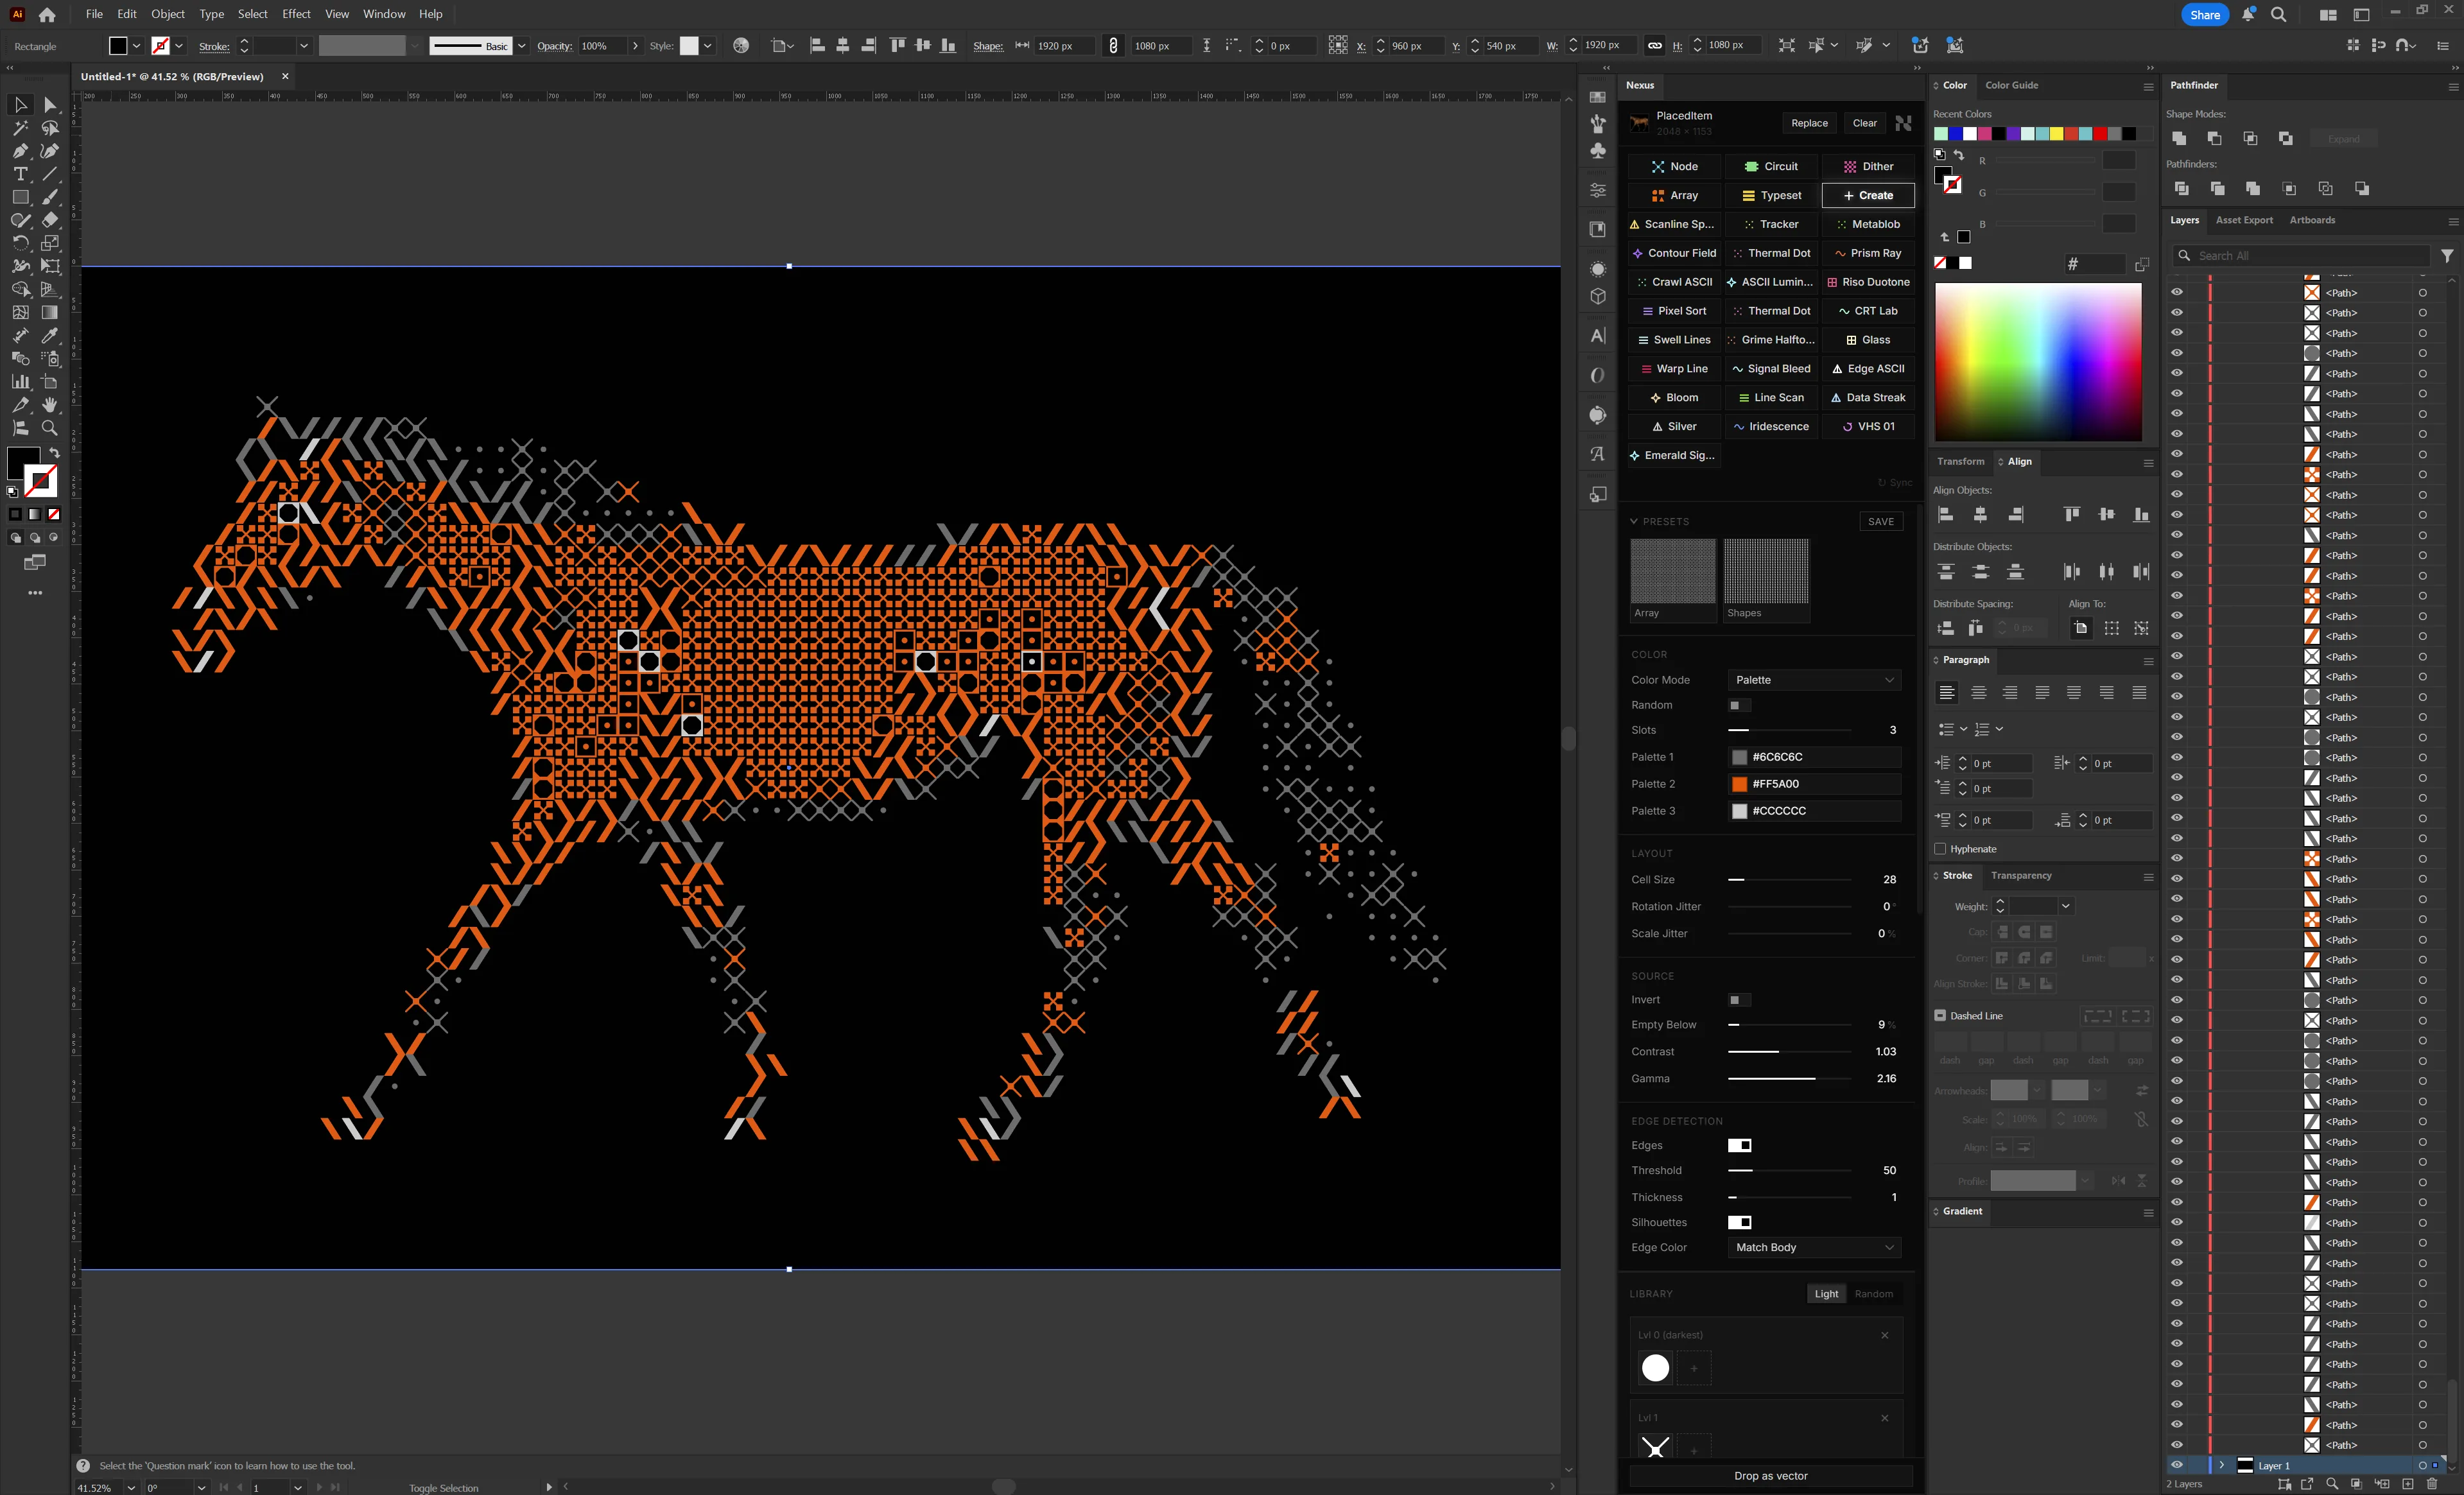Select the Hand tool
2464x1495 pixels.
click(x=50, y=404)
